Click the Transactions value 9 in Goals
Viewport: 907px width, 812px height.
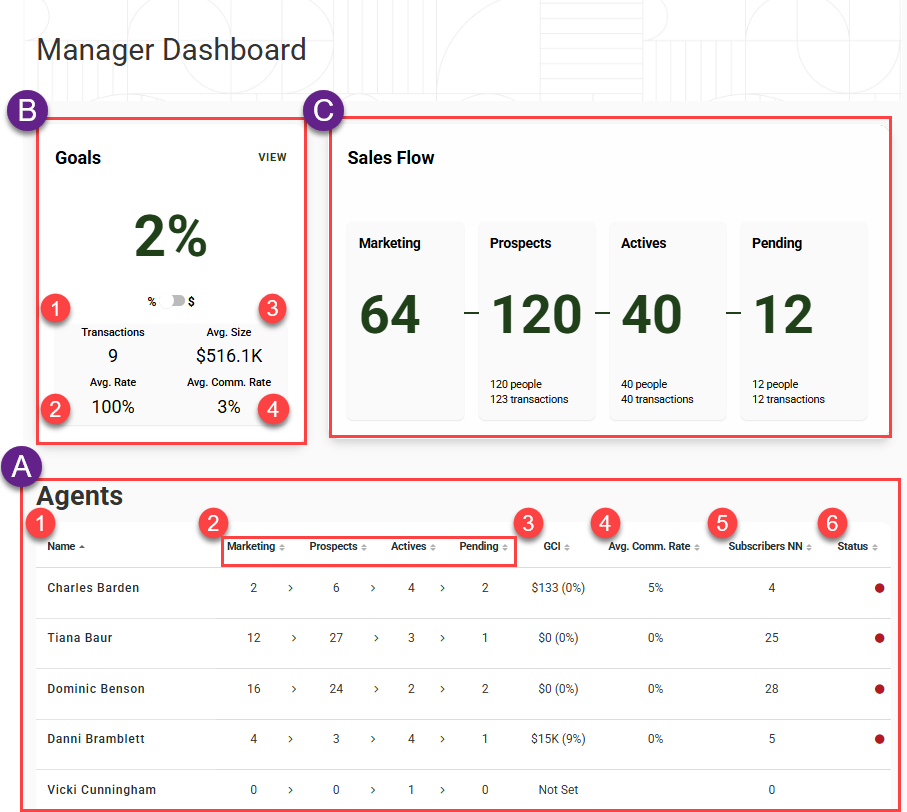tap(113, 355)
